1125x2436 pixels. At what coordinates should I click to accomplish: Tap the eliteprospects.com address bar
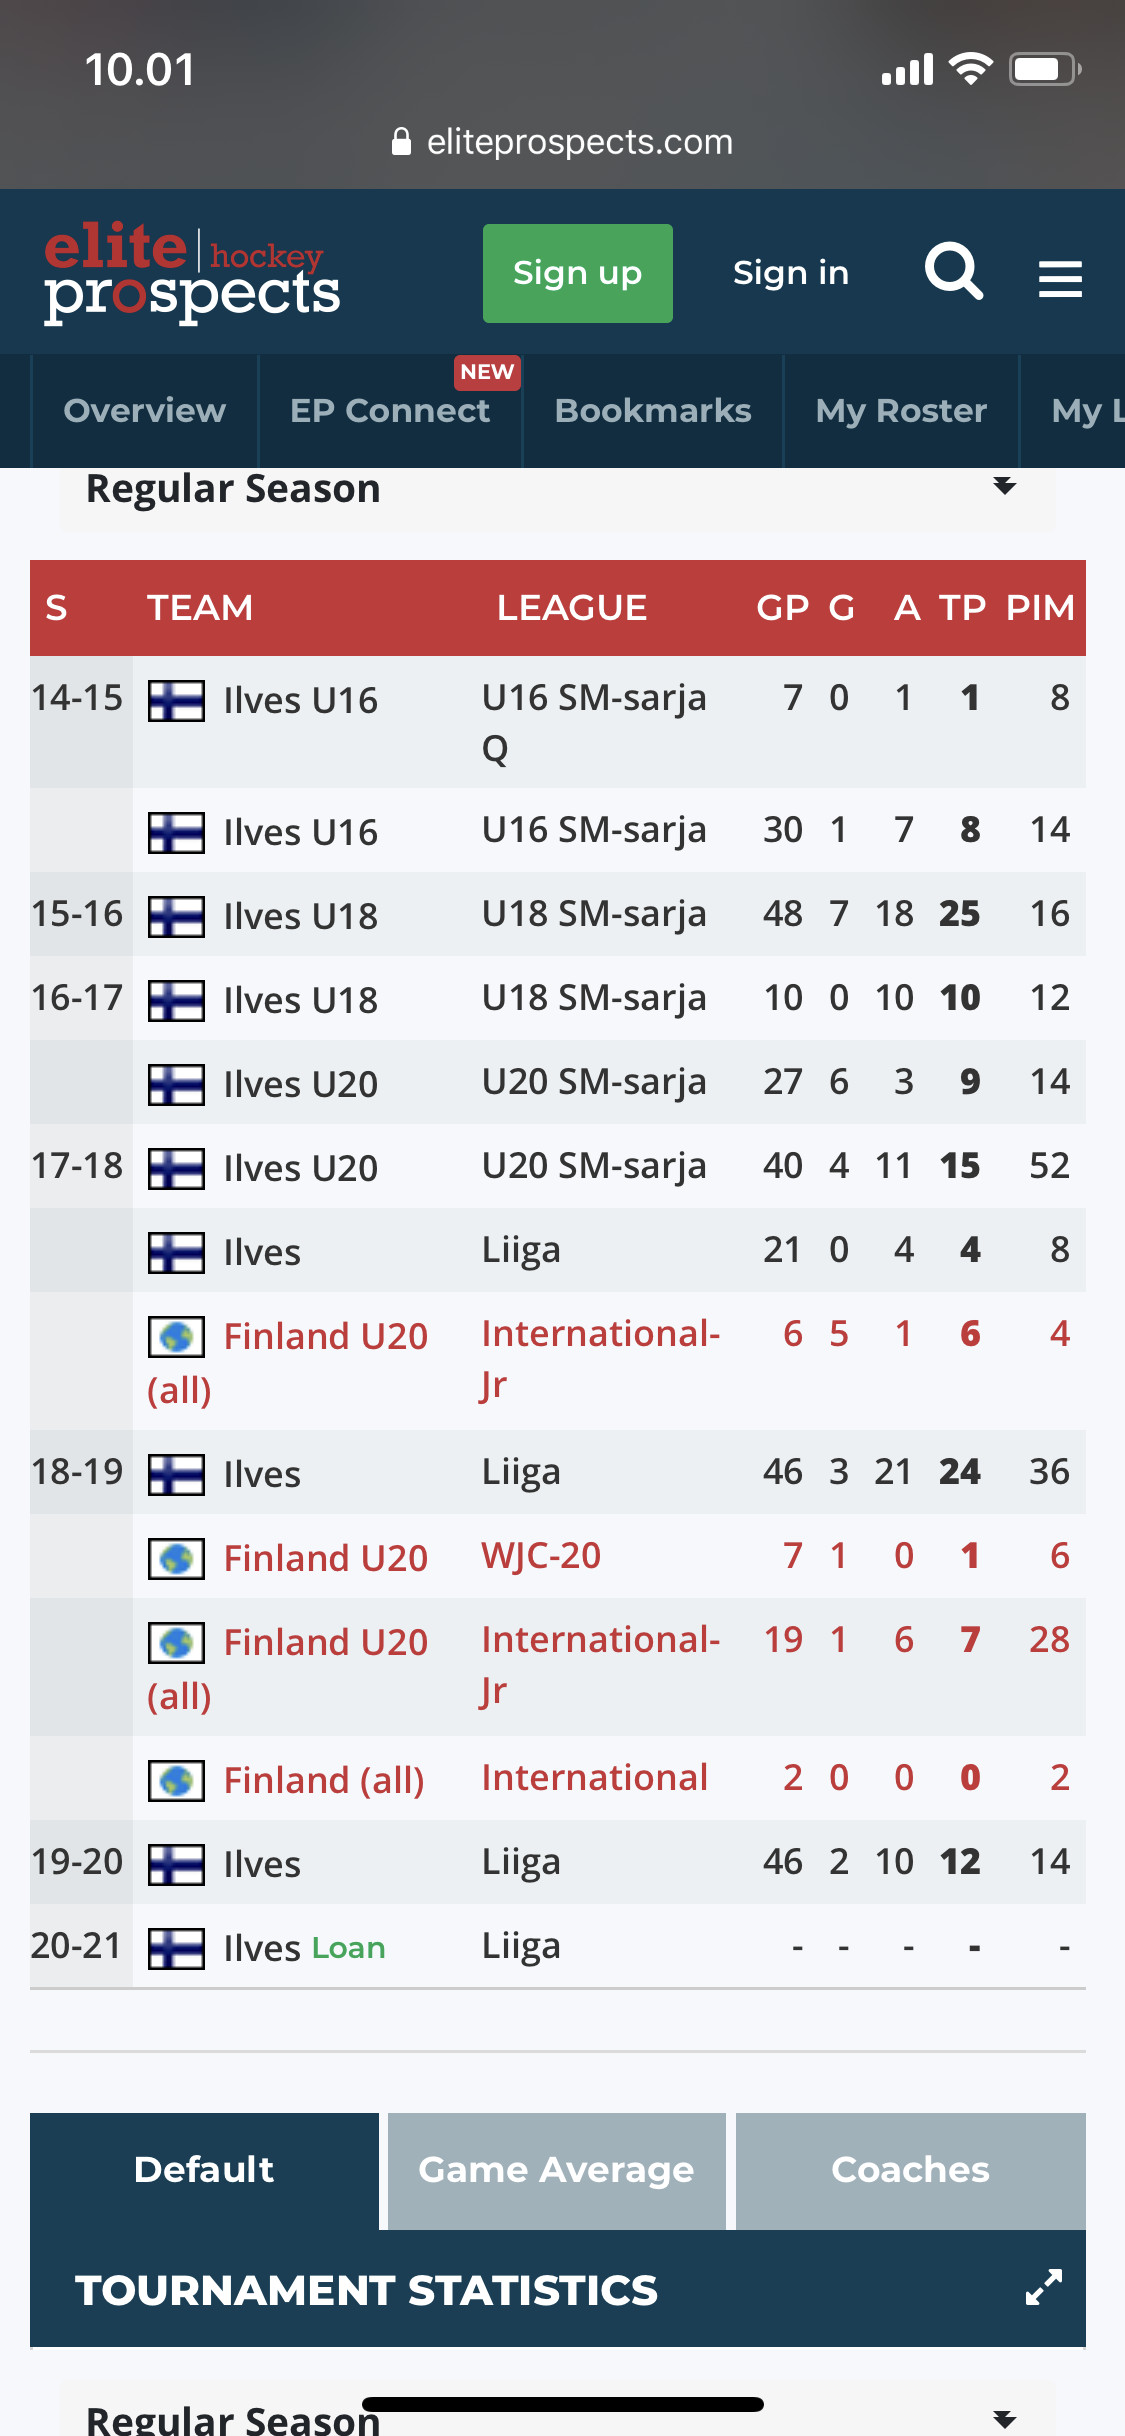579,142
